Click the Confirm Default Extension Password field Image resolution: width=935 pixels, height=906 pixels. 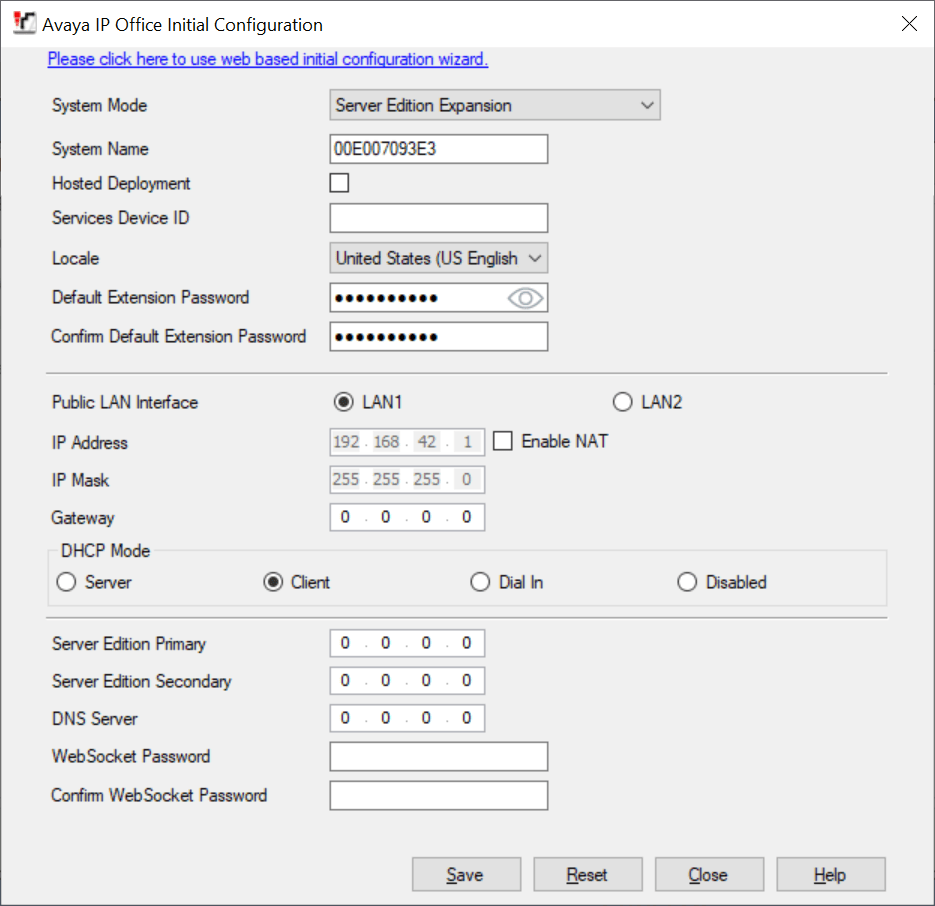pos(439,337)
